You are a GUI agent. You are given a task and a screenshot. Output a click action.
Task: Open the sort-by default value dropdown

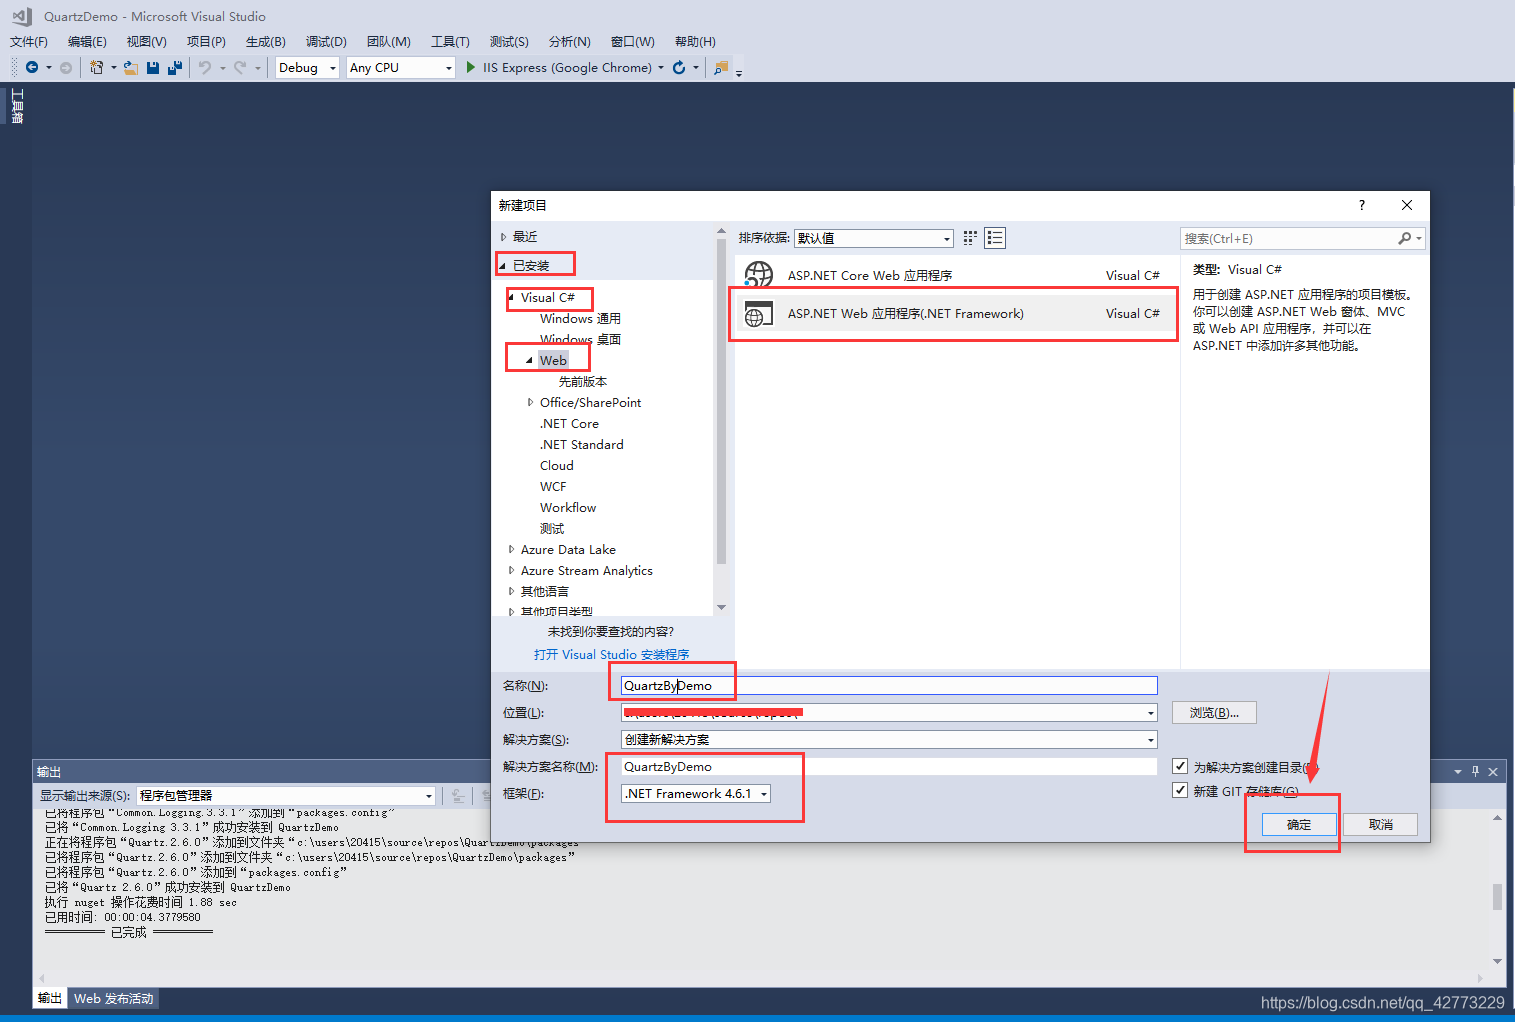(874, 238)
